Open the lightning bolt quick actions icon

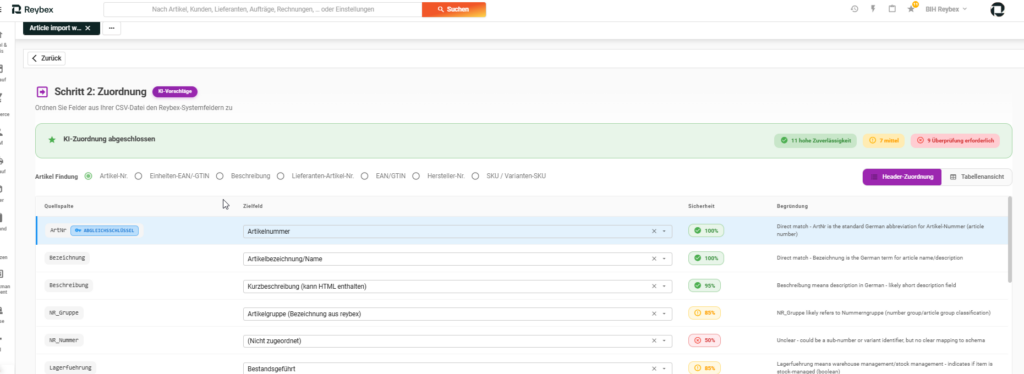coord(873,9)
